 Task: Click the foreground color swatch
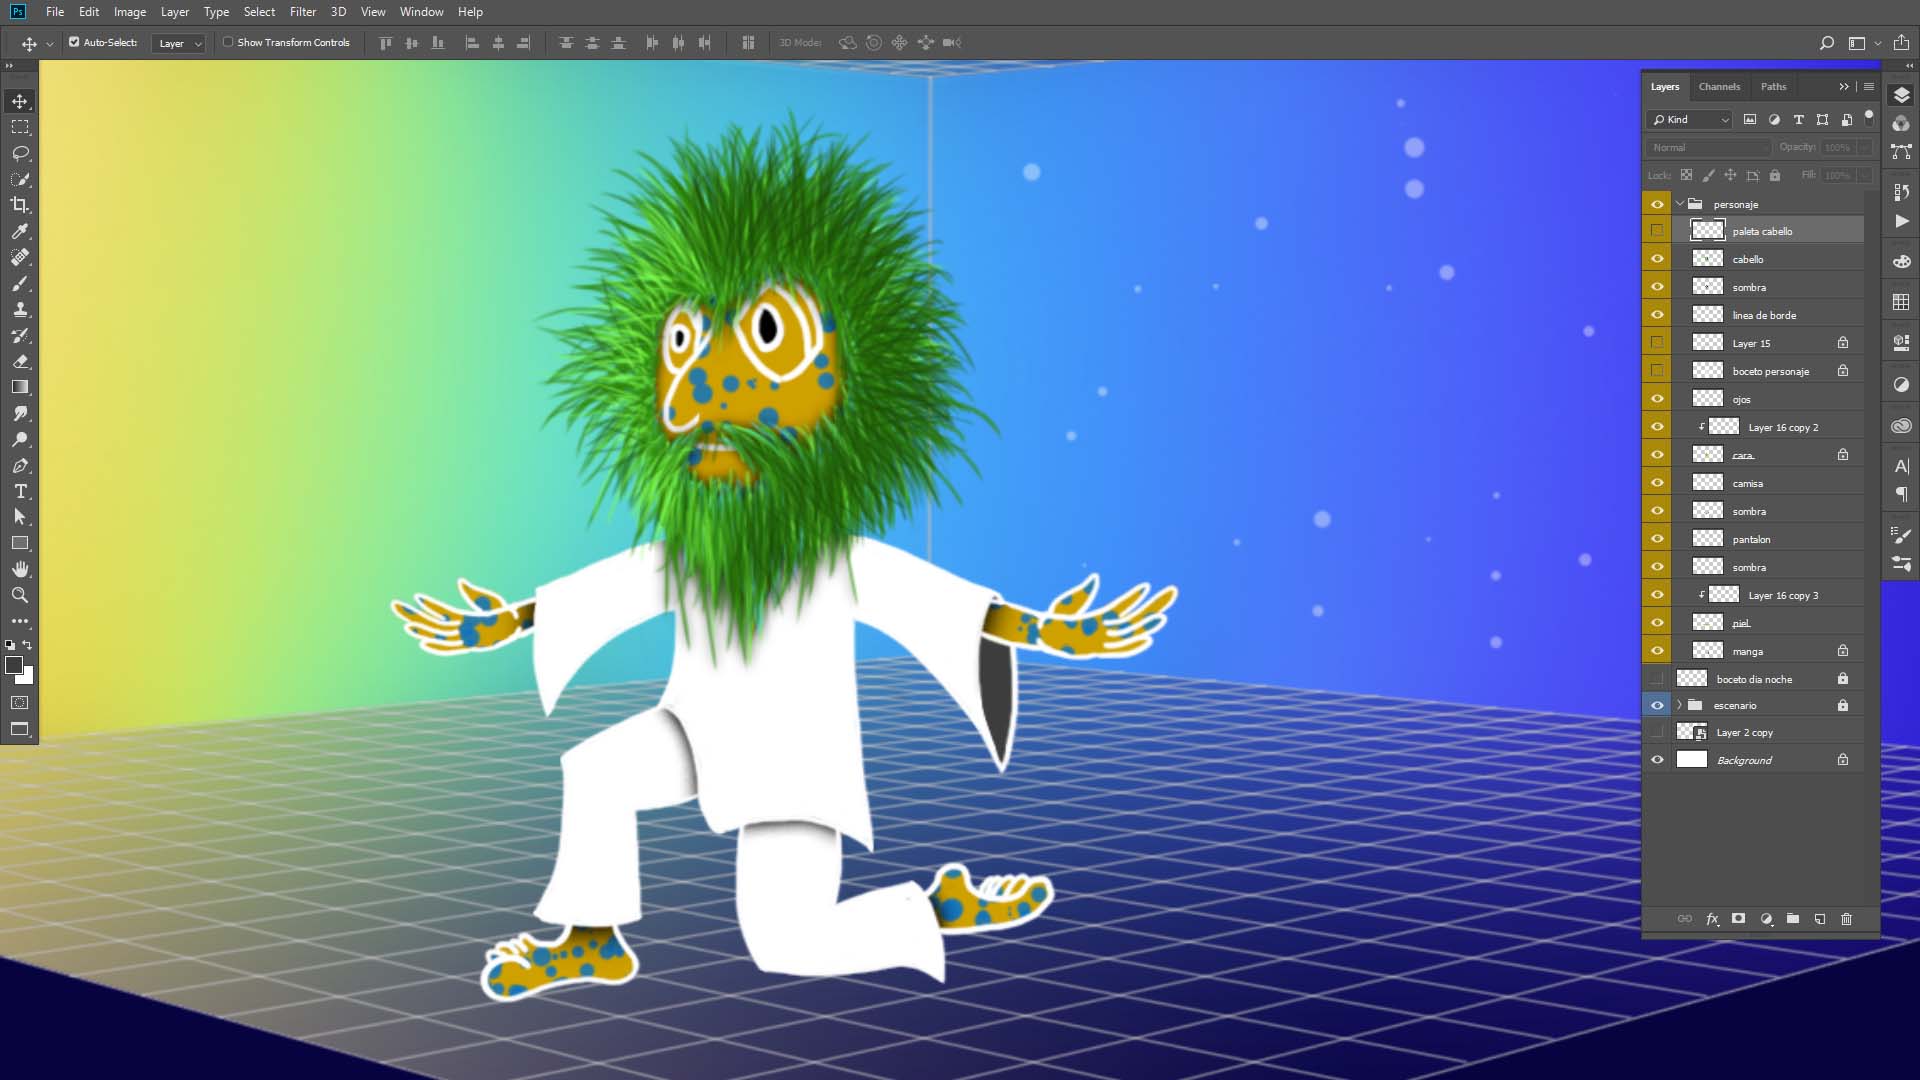[x=14, y=666]
